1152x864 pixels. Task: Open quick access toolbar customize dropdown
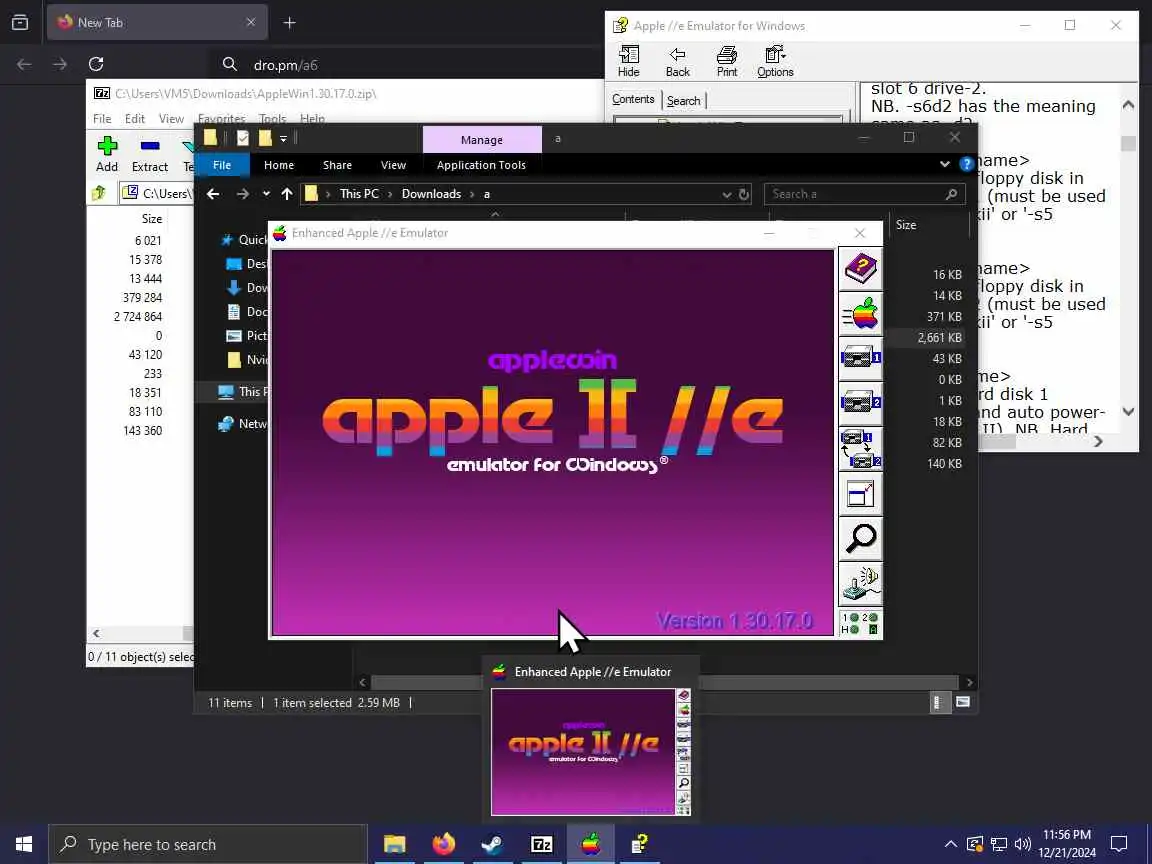pyautogui.click(x=283, y=138)
